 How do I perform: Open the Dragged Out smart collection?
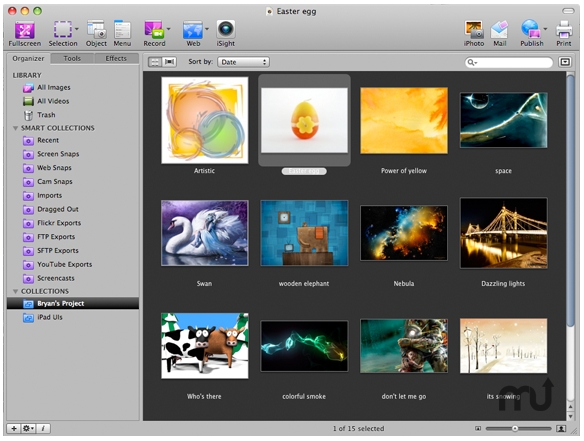pyautogui.click(x=73, y=209)
